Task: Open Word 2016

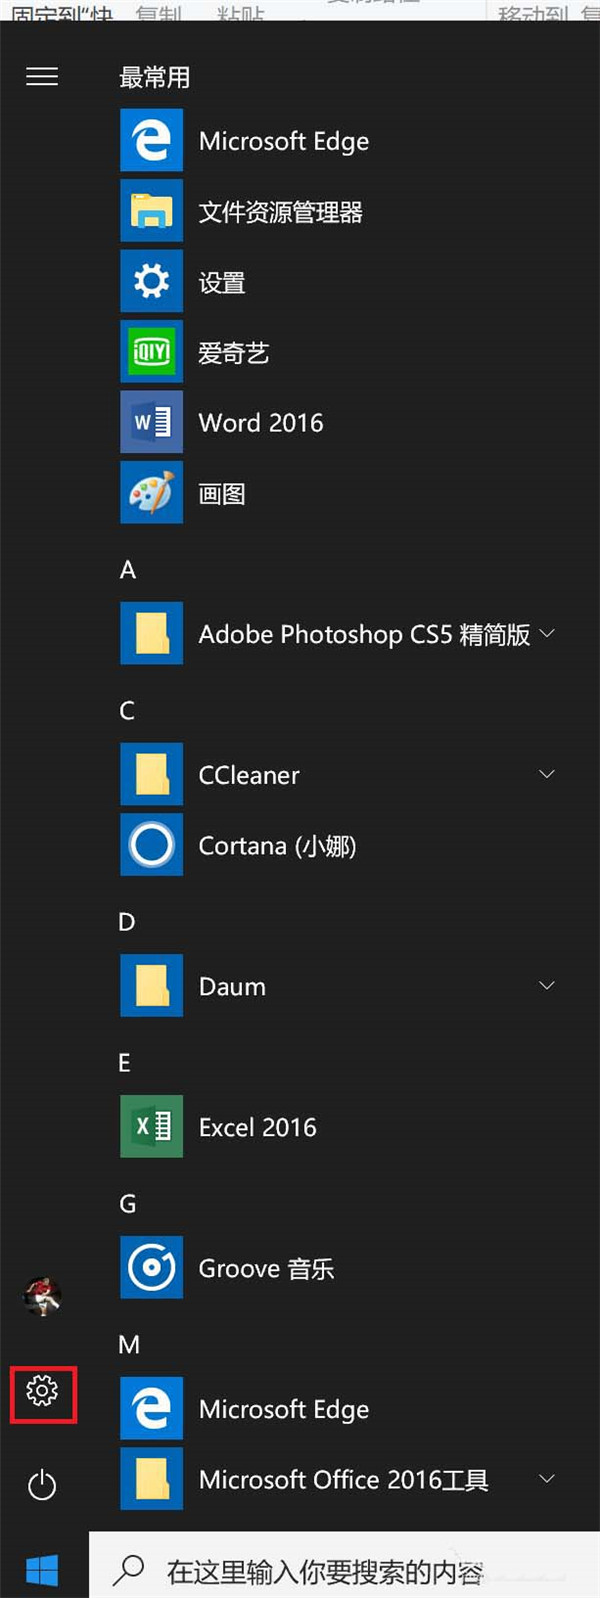Action: pos(260,422)
